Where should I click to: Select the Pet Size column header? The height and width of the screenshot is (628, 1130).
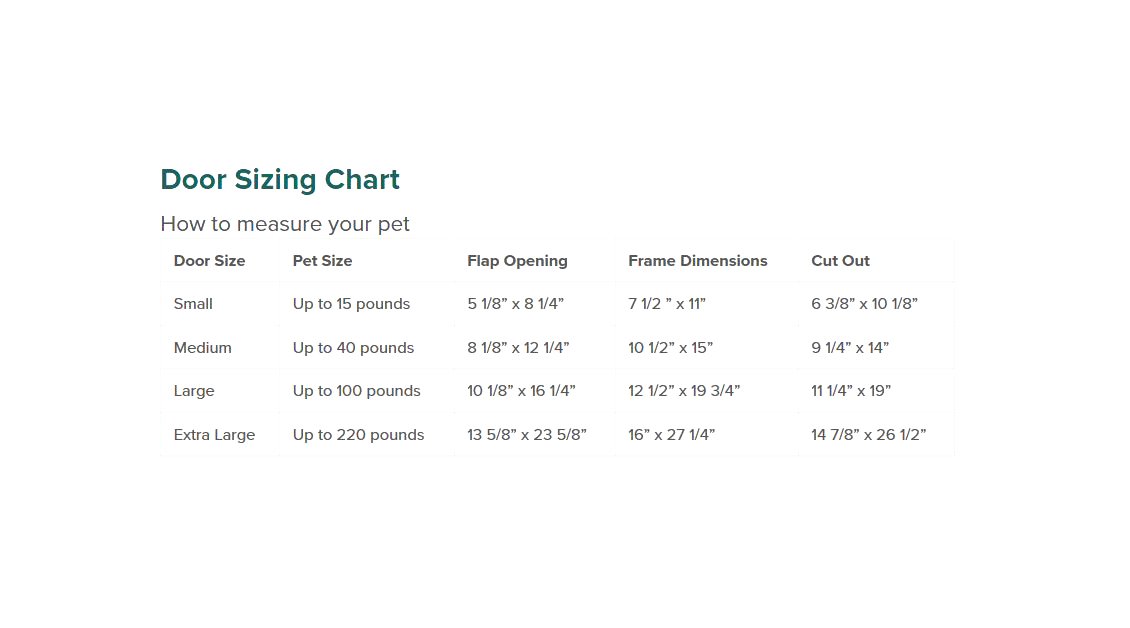tap(322, 261)
